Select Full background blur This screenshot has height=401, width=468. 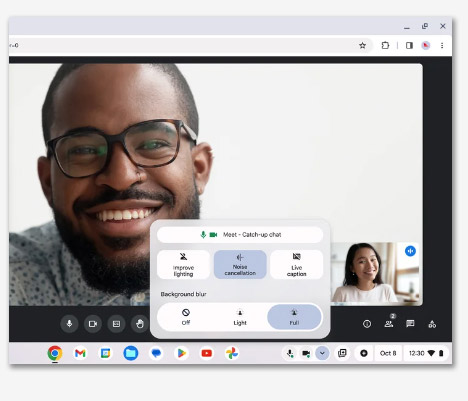pos(294,317)
